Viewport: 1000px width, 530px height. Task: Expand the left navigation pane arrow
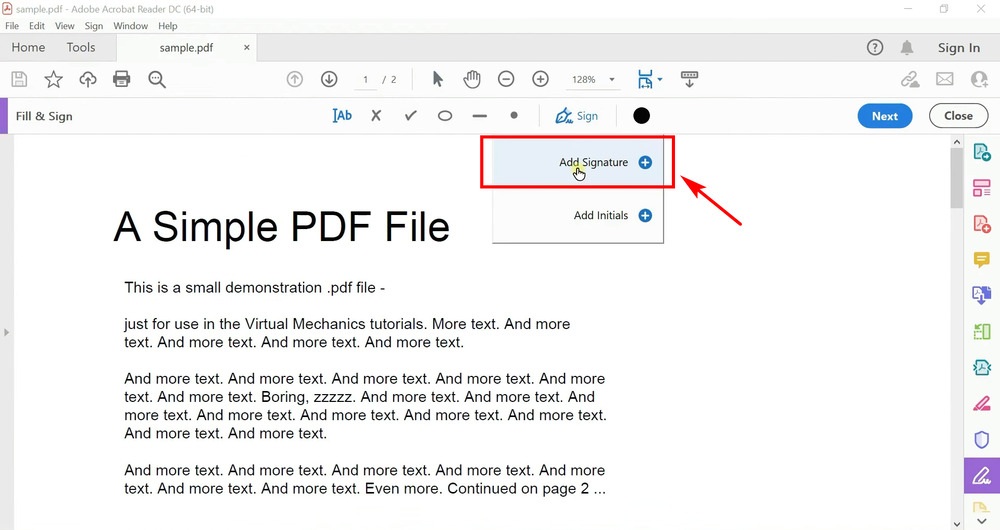click(7, 332)
